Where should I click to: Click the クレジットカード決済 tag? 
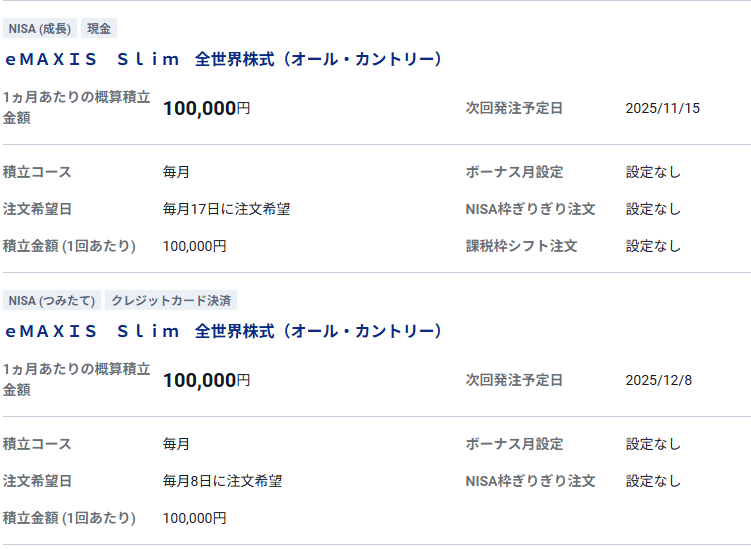[171, 300]
